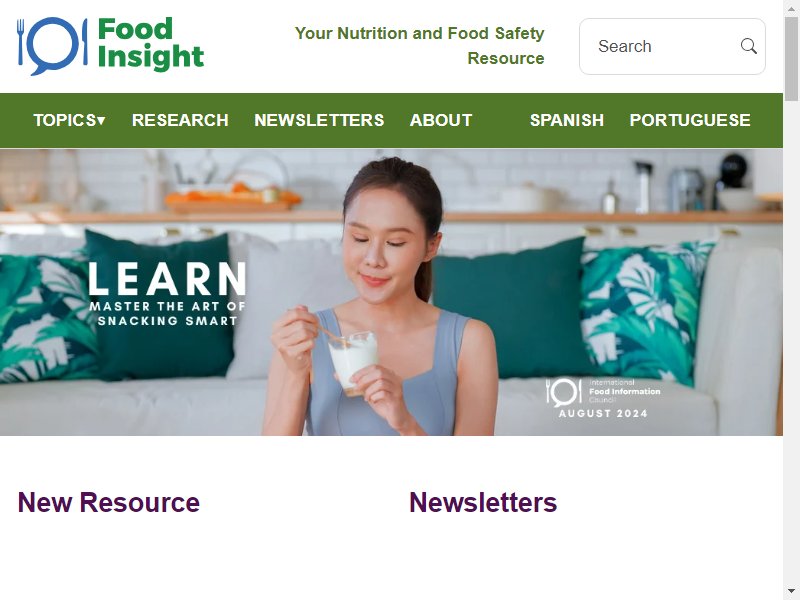The image size is (800, 600).
Task: Click the LEARN headline on banner
Action: pos(167,279)
